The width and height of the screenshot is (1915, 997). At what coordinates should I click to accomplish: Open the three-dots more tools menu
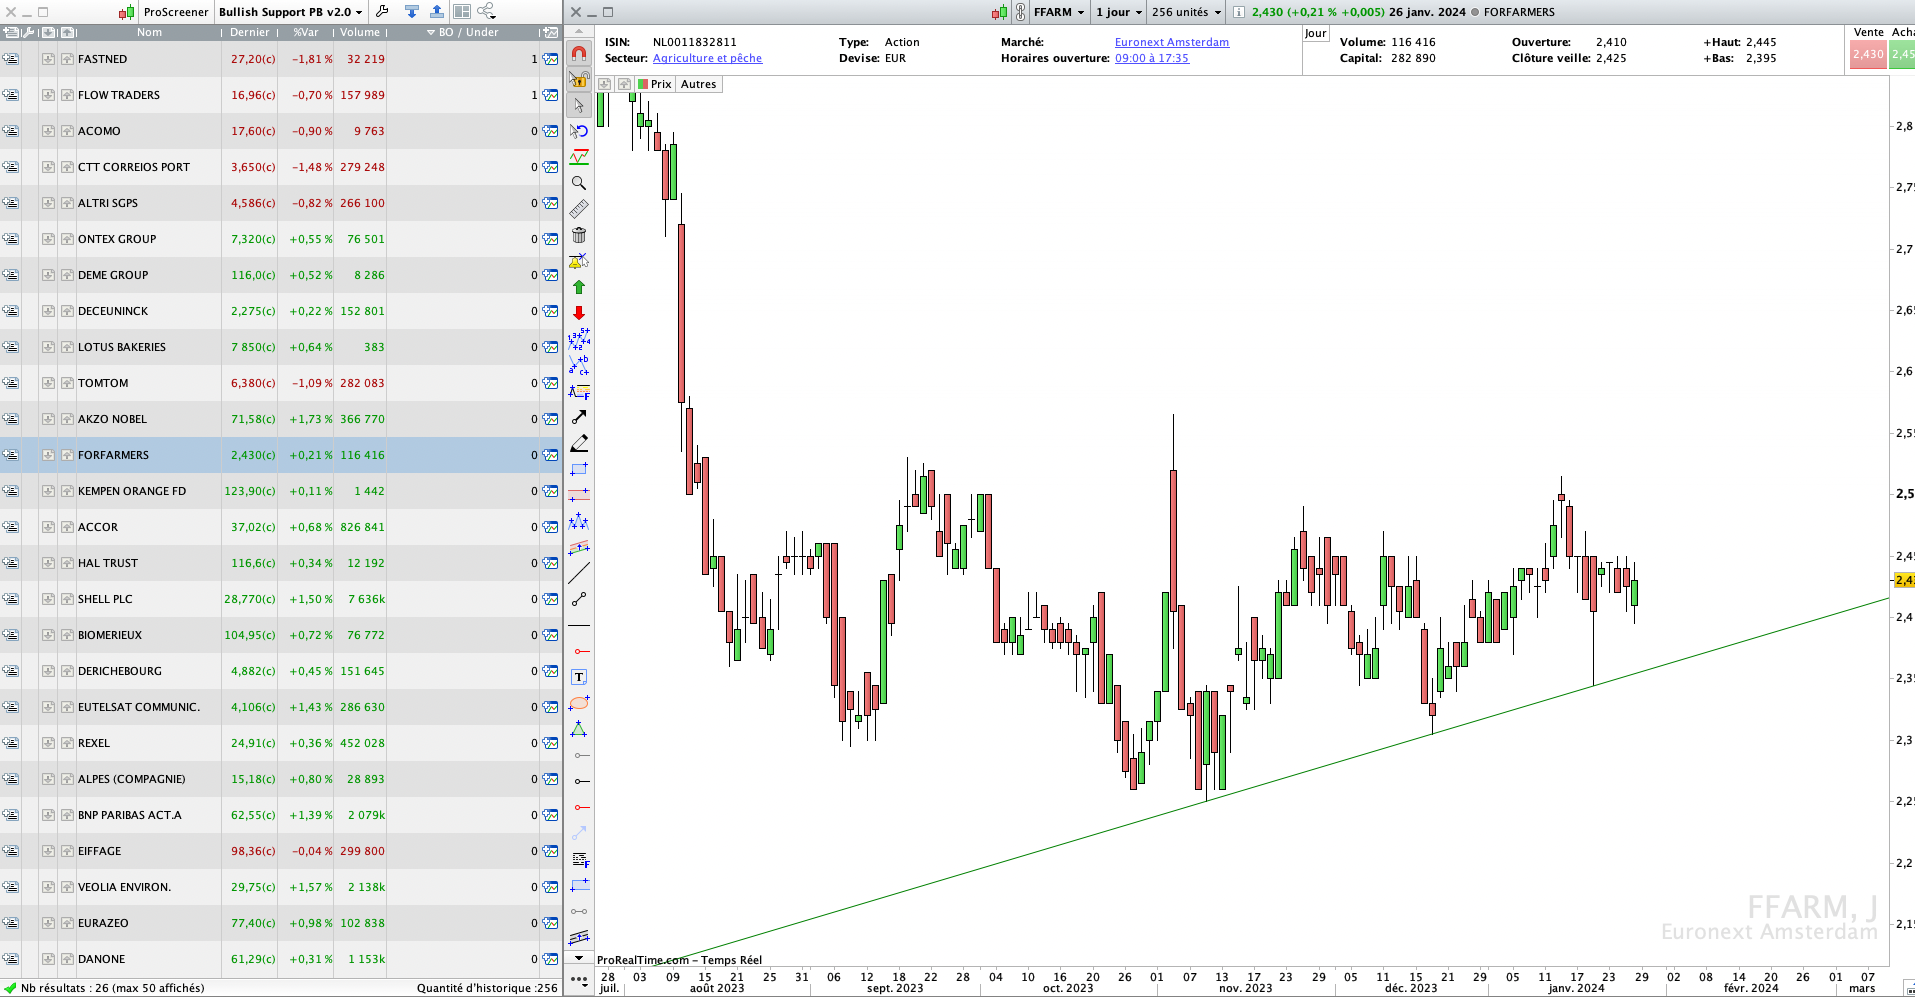579,980
